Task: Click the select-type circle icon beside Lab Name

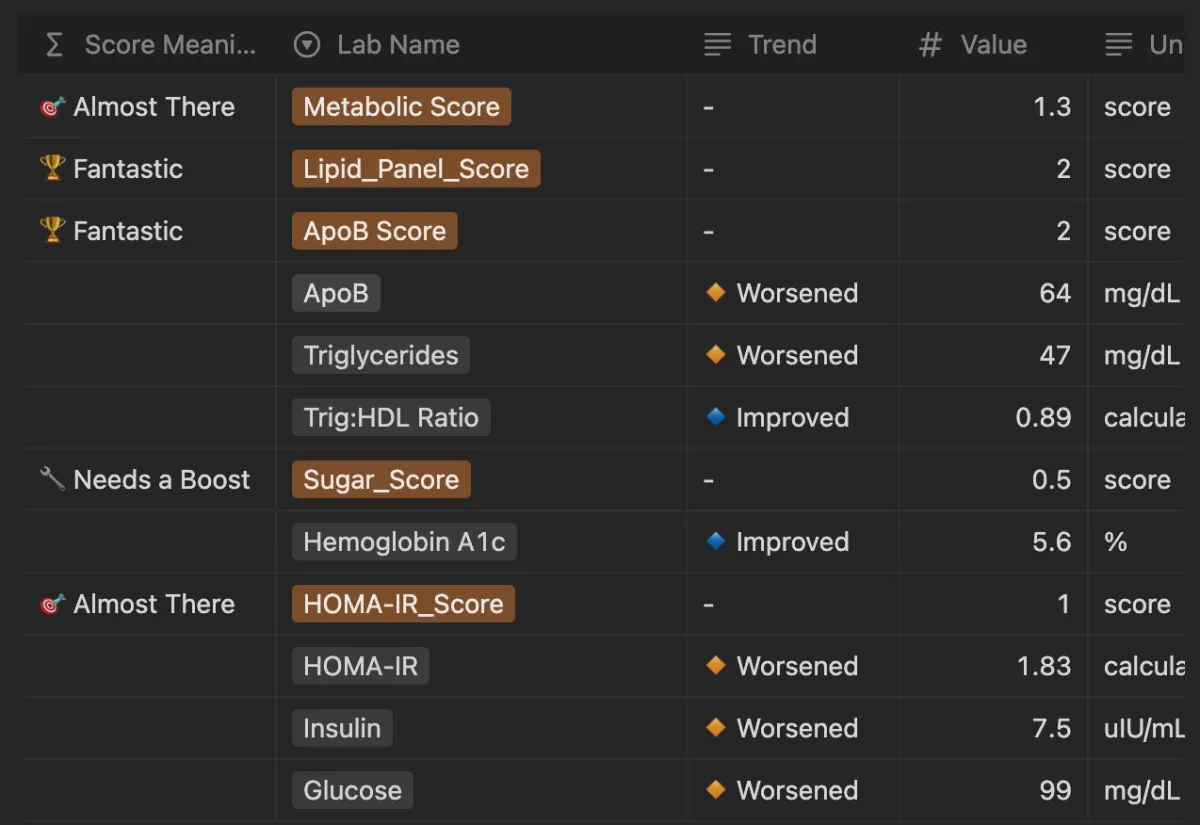Action: [x=307, y=45]
